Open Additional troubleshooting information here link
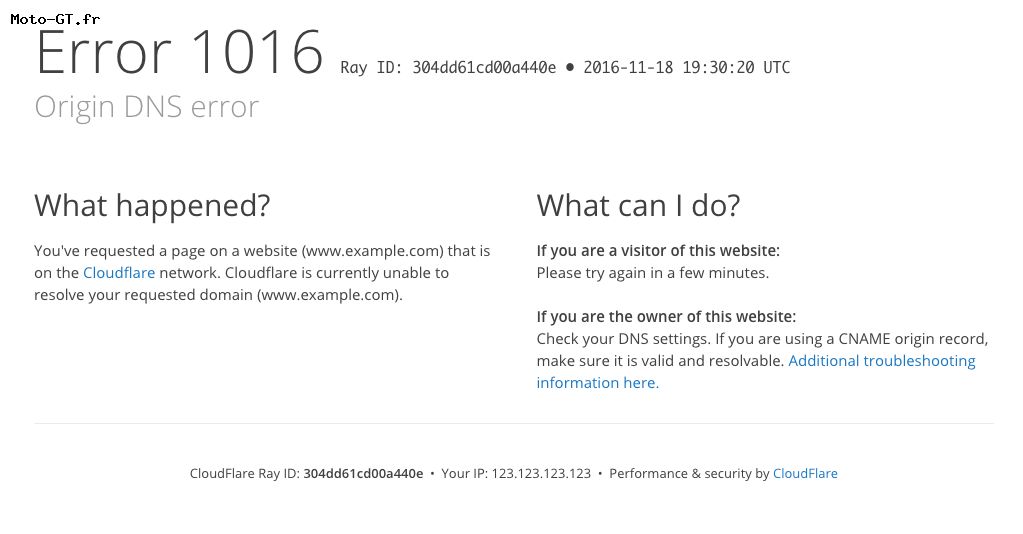Viewport: 1023px width, 534px height. 881,361
